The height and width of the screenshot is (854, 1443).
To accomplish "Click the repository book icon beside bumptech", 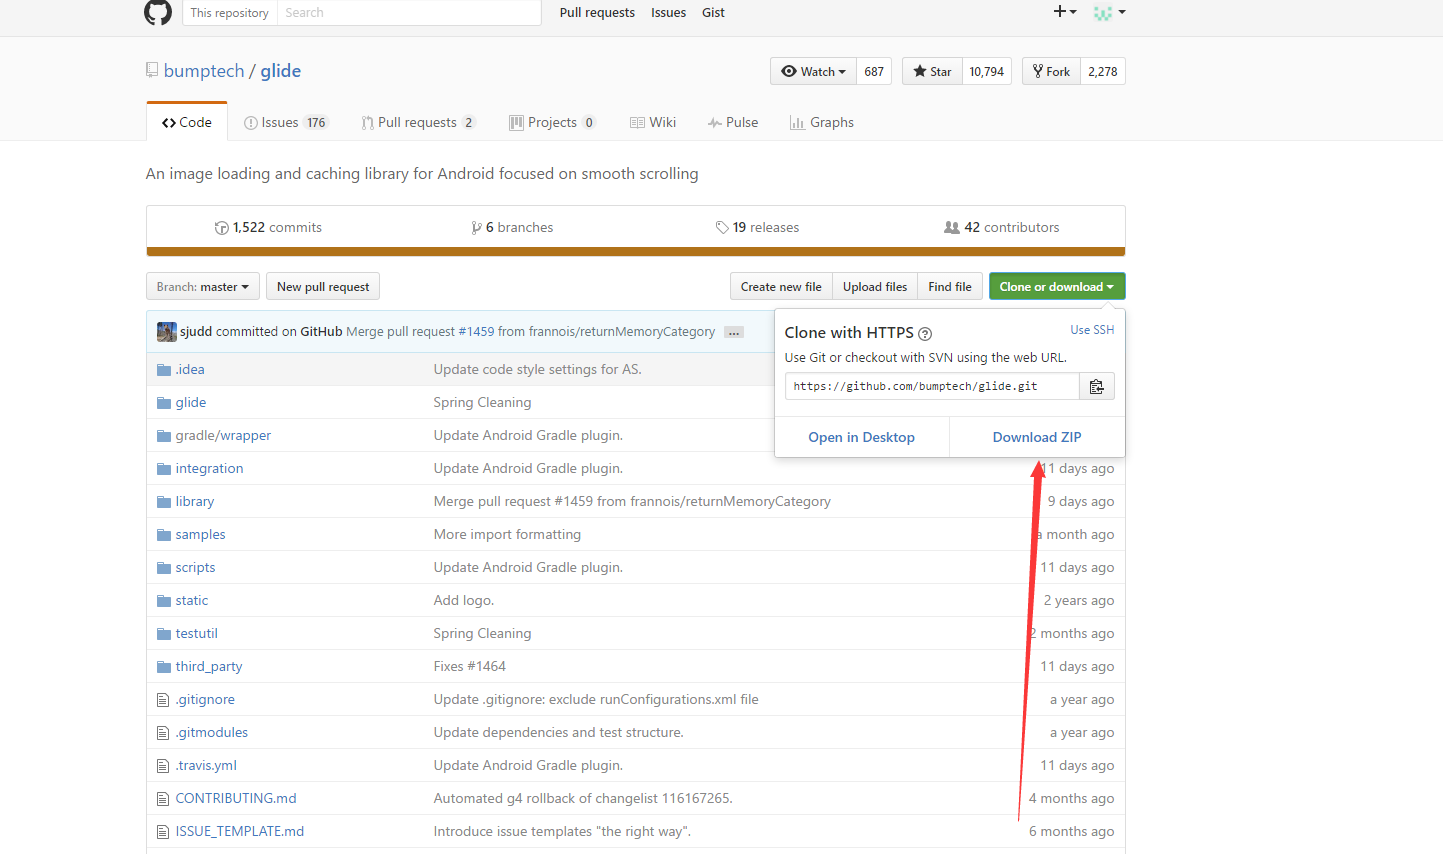I will coord(152,70).
